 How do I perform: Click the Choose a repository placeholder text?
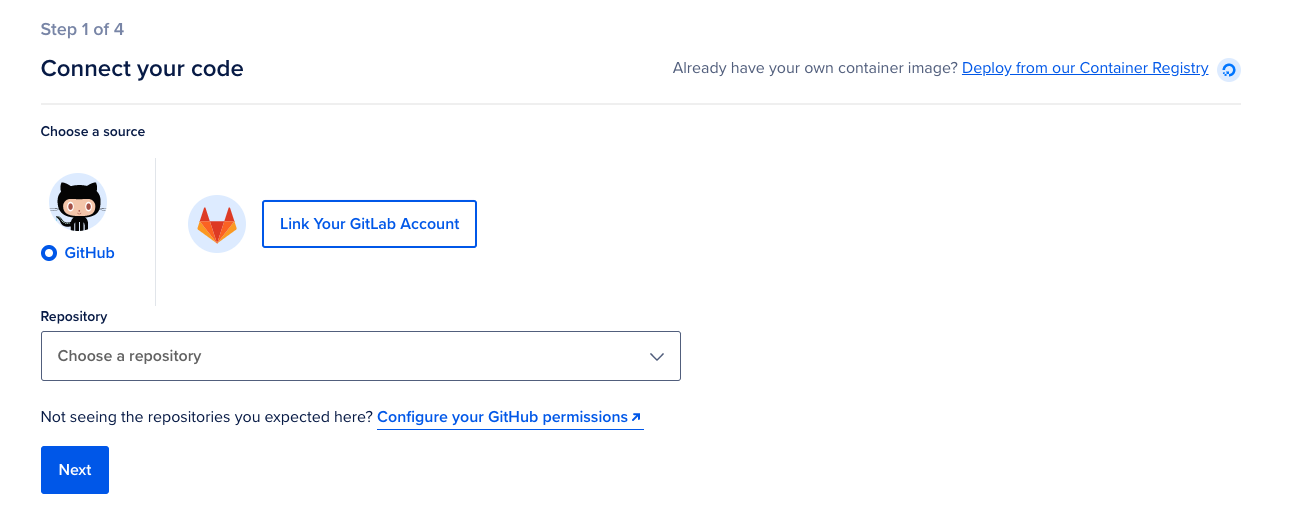coord(129,356)
